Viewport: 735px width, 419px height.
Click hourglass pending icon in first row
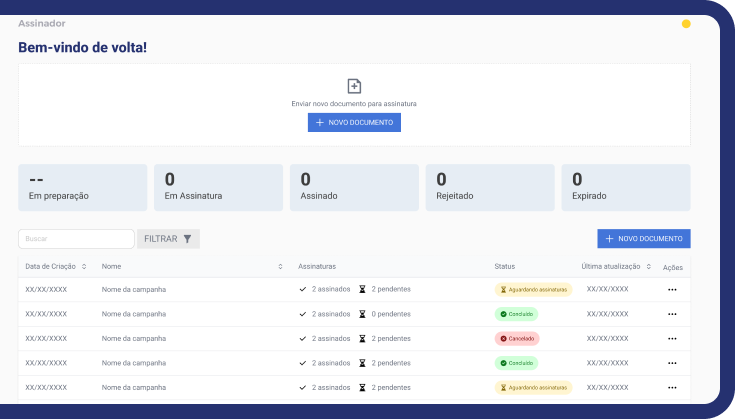pyautogui.click(x=363, y=290)
